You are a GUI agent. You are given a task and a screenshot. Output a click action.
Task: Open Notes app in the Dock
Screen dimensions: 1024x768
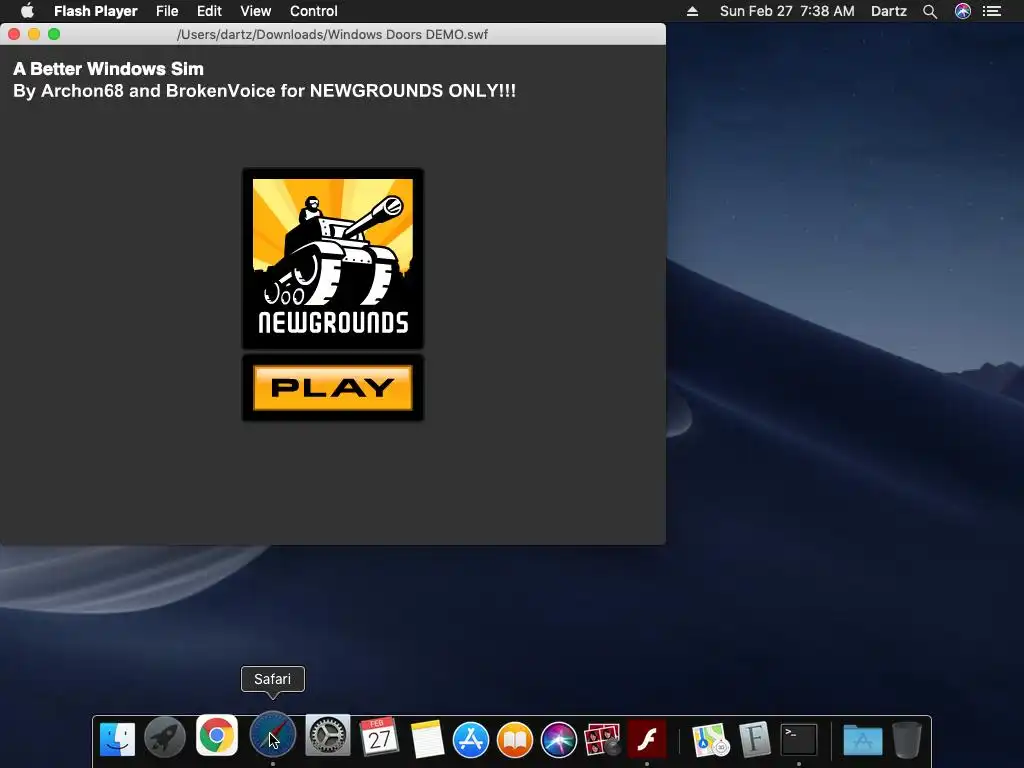427,739
